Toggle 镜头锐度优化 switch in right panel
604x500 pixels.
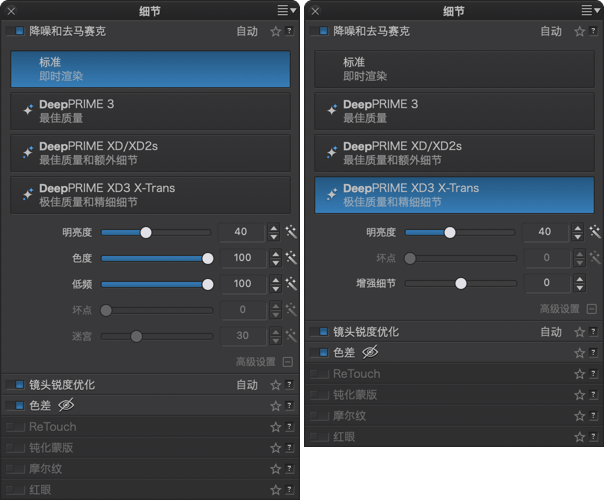[319, 332]
